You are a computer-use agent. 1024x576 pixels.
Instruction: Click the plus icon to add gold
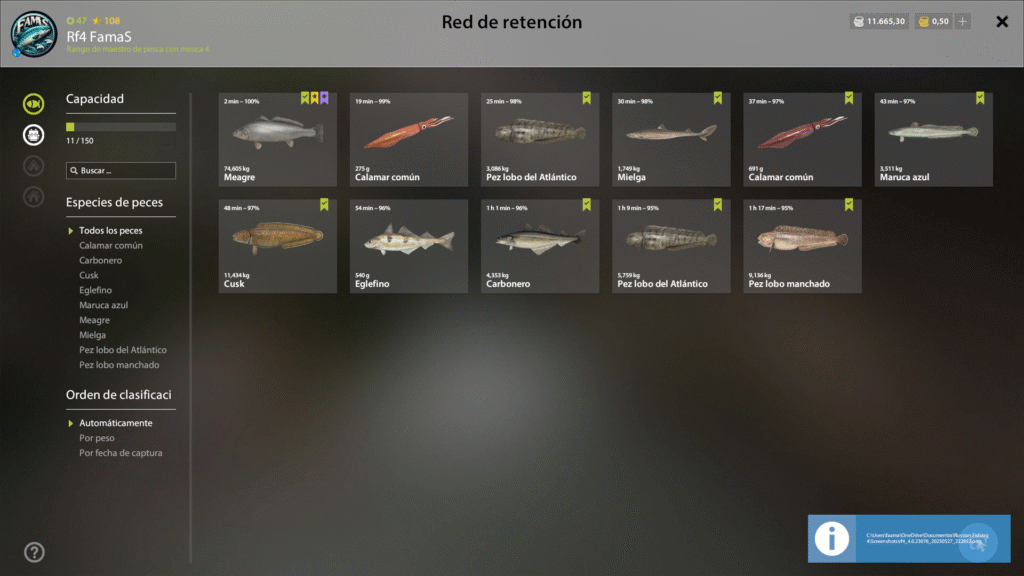[963, 22]
